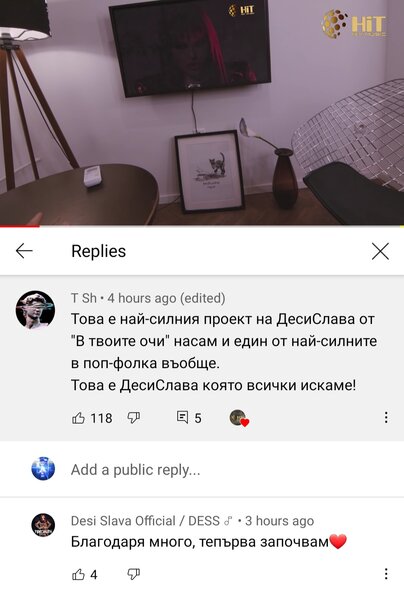This screenshot has height=600, width=404.
Task: Like Desi Slava's reply with 4 likes
Action: [x=78, y=574]
